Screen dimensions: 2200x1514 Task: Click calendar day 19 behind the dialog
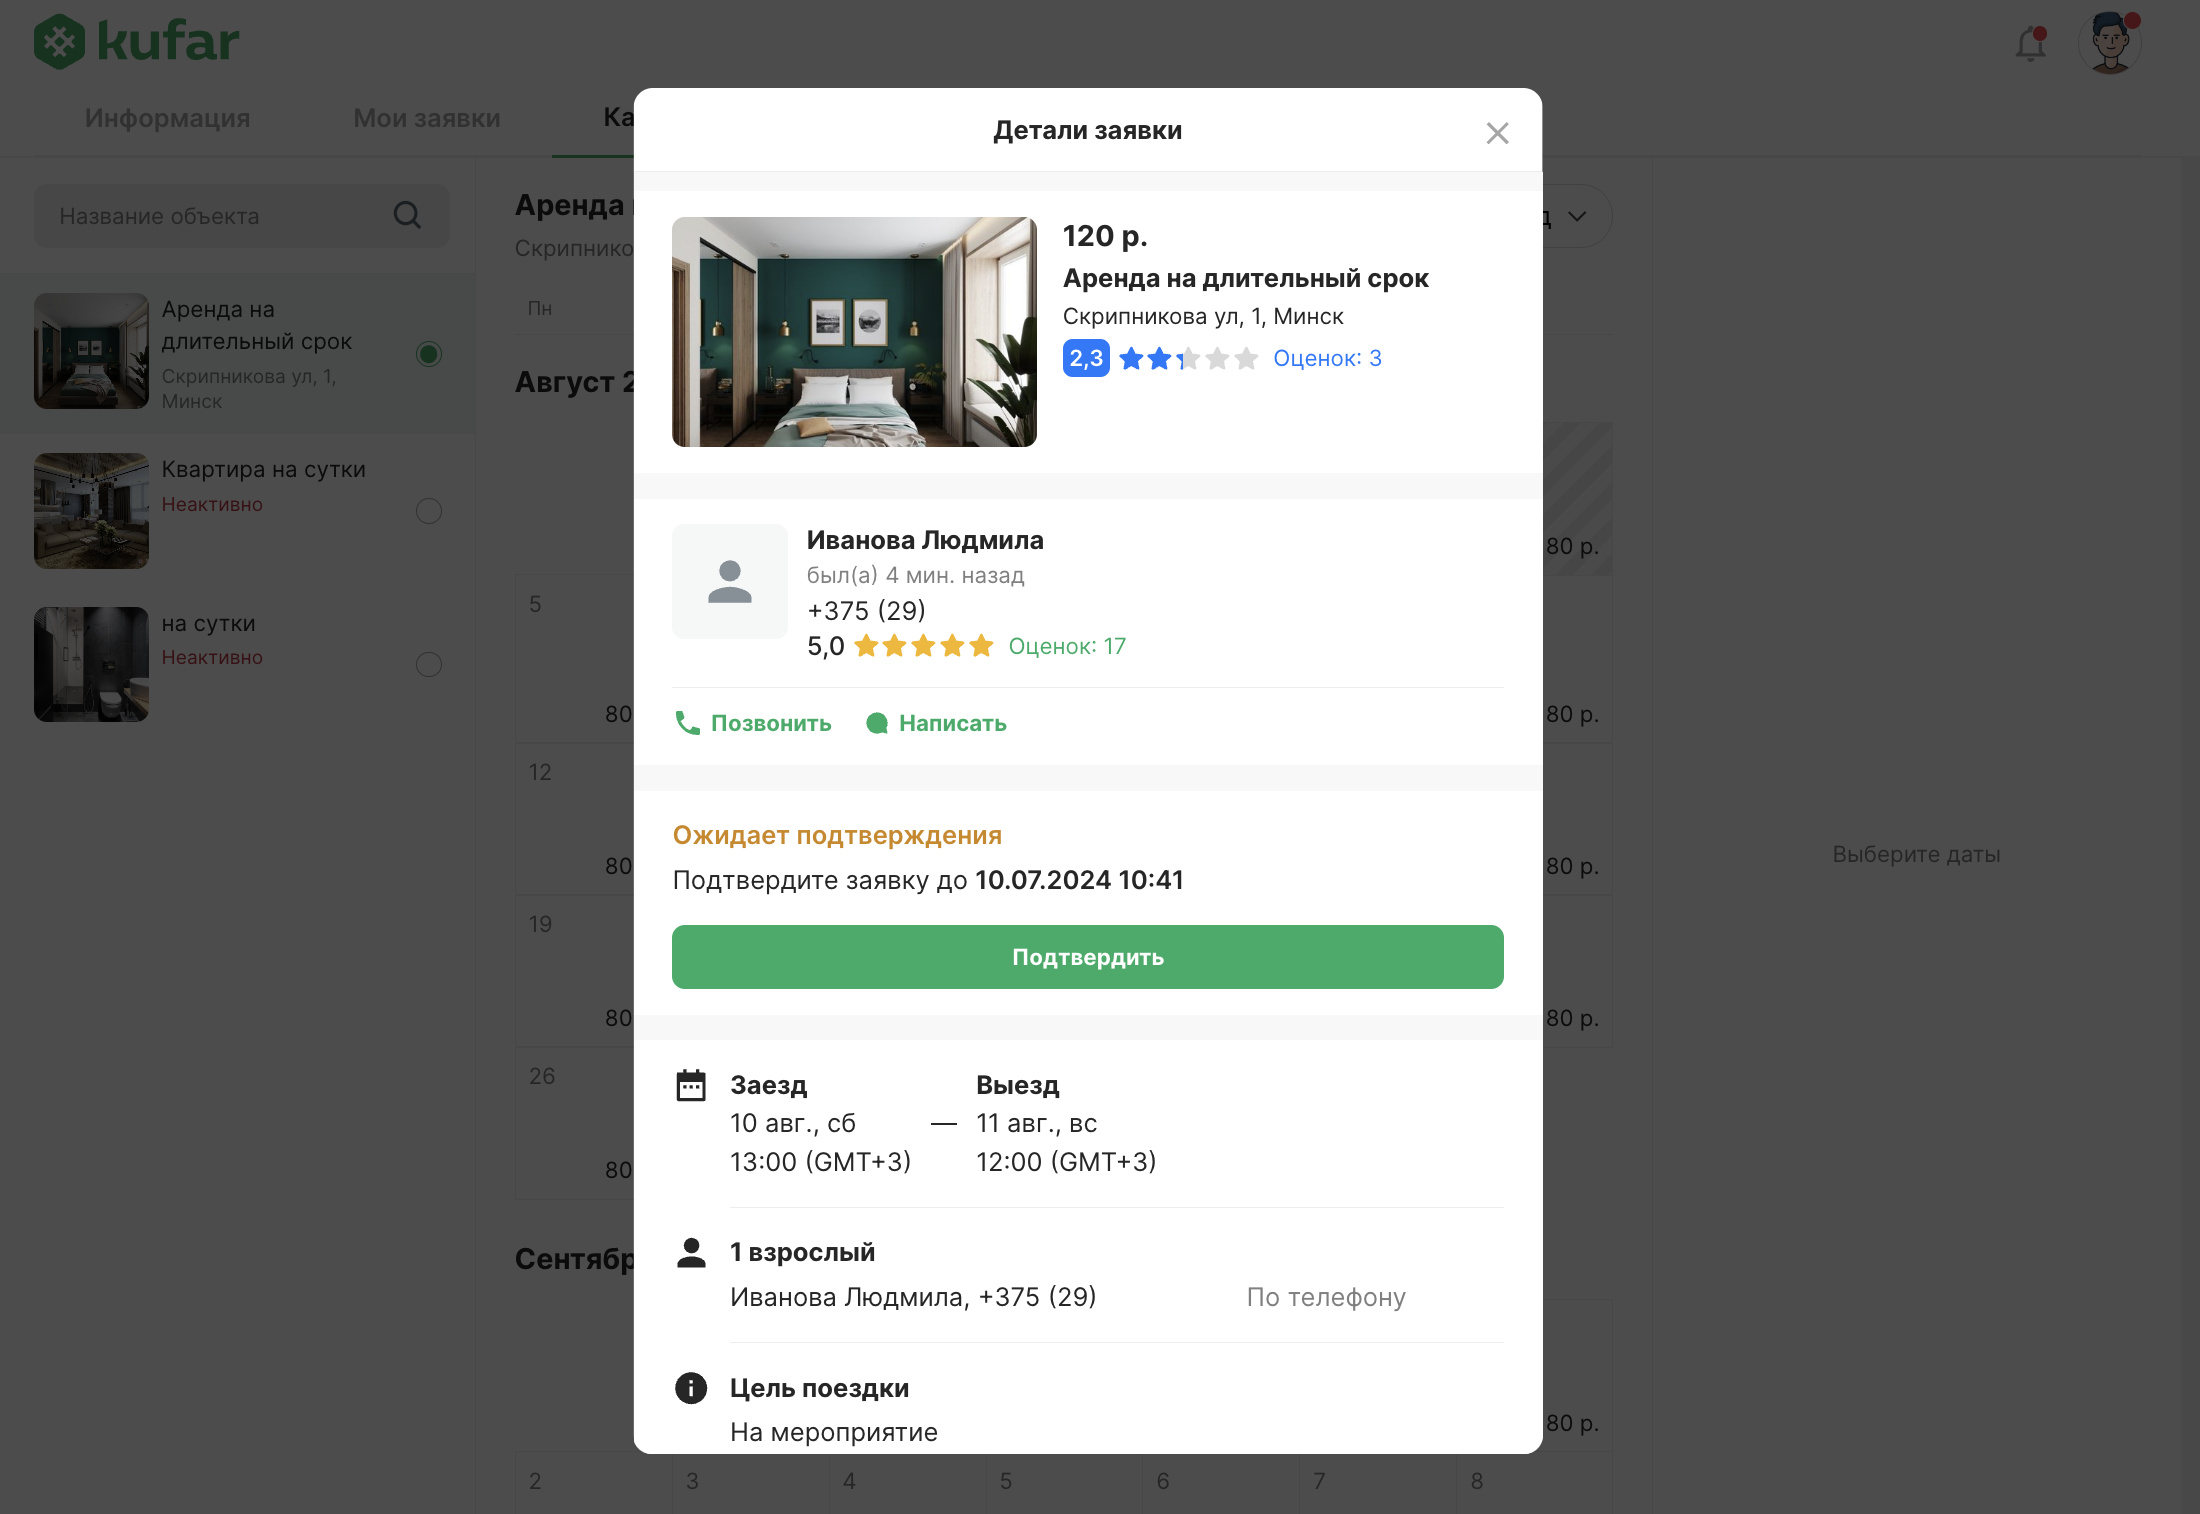[540, 924]
